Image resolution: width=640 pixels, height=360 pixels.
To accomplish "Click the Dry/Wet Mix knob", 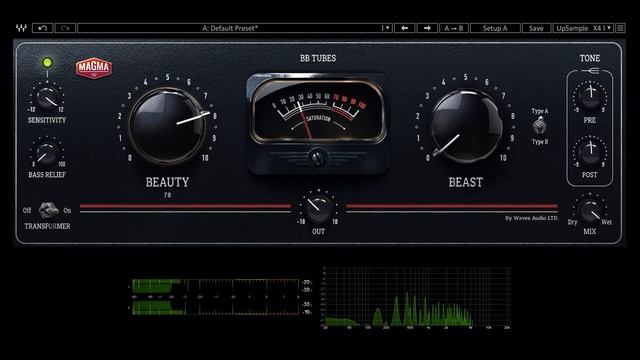I will (590, 210).
